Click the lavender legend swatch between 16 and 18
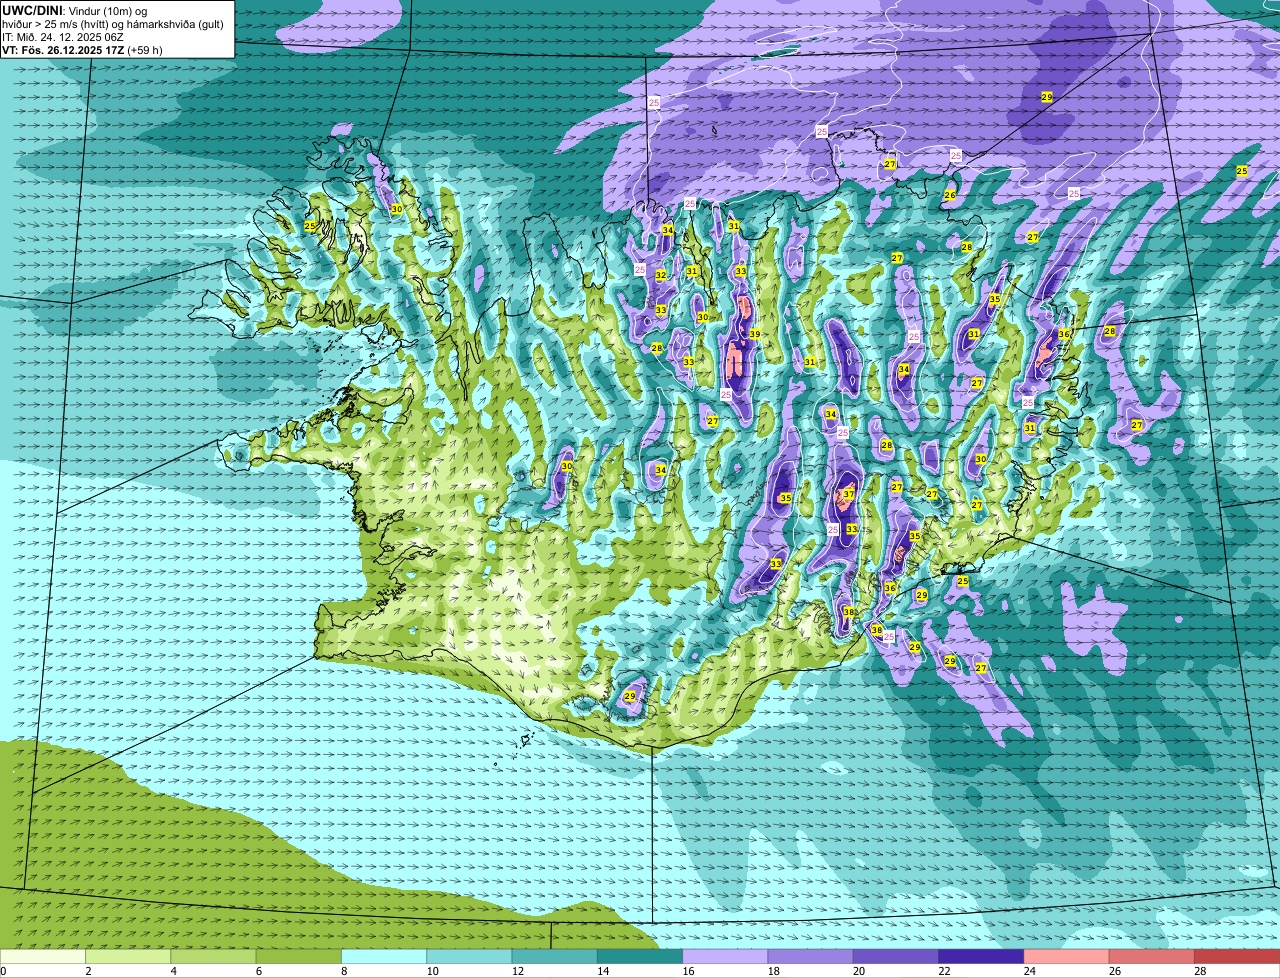The height and width of the screenshot is (978, 1280). [x=725, y=957]
